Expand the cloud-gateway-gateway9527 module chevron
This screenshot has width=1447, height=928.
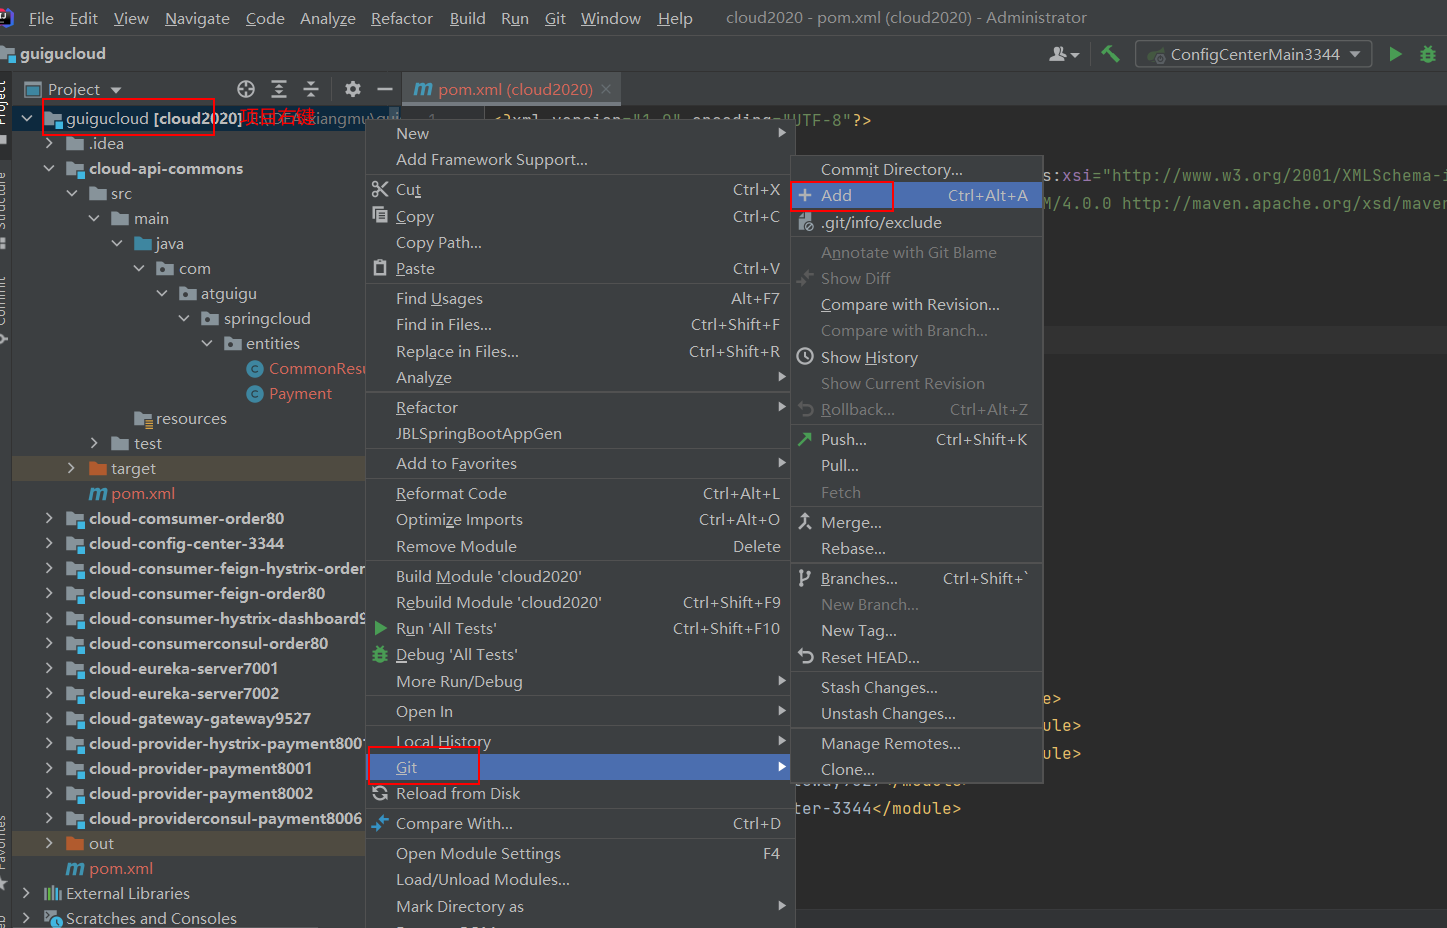pyautogui.click(x=49, y=718)
